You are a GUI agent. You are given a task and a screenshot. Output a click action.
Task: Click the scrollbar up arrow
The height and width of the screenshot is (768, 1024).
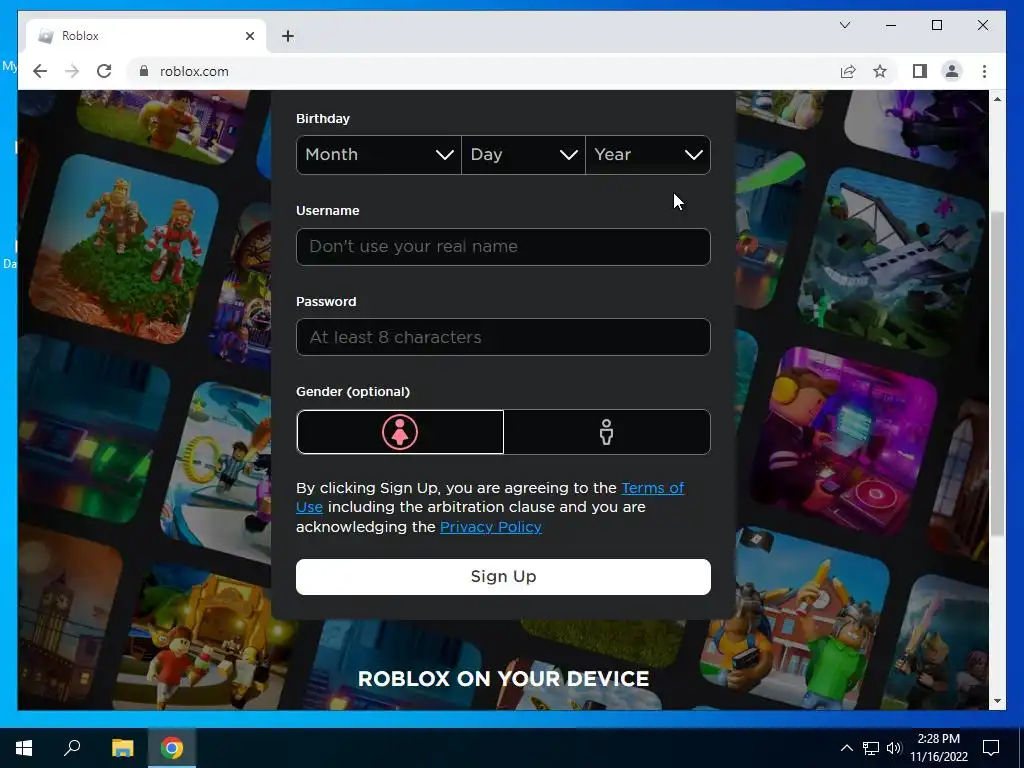click(x=997, y=99)
